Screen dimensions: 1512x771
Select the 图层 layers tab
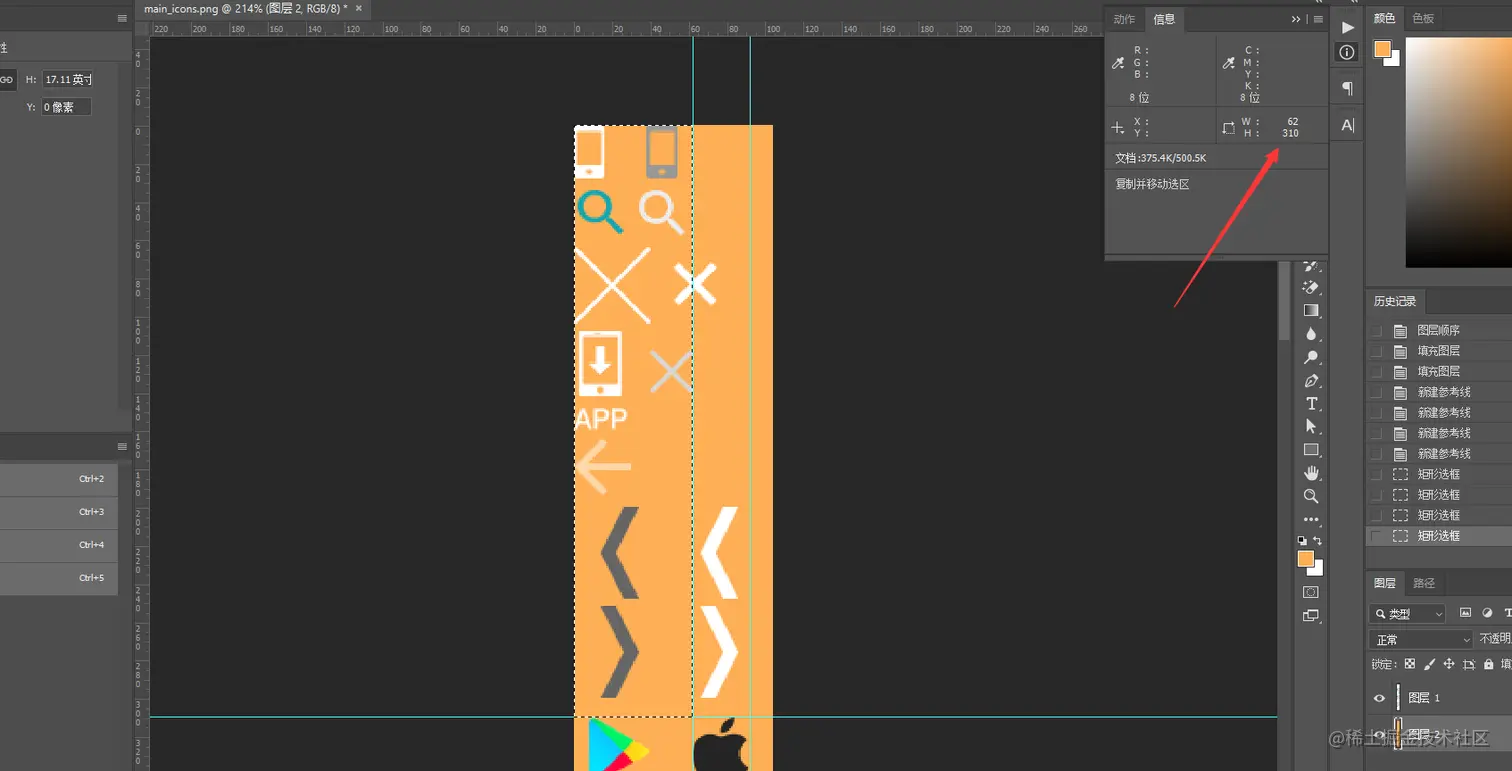pos(1385,583)
